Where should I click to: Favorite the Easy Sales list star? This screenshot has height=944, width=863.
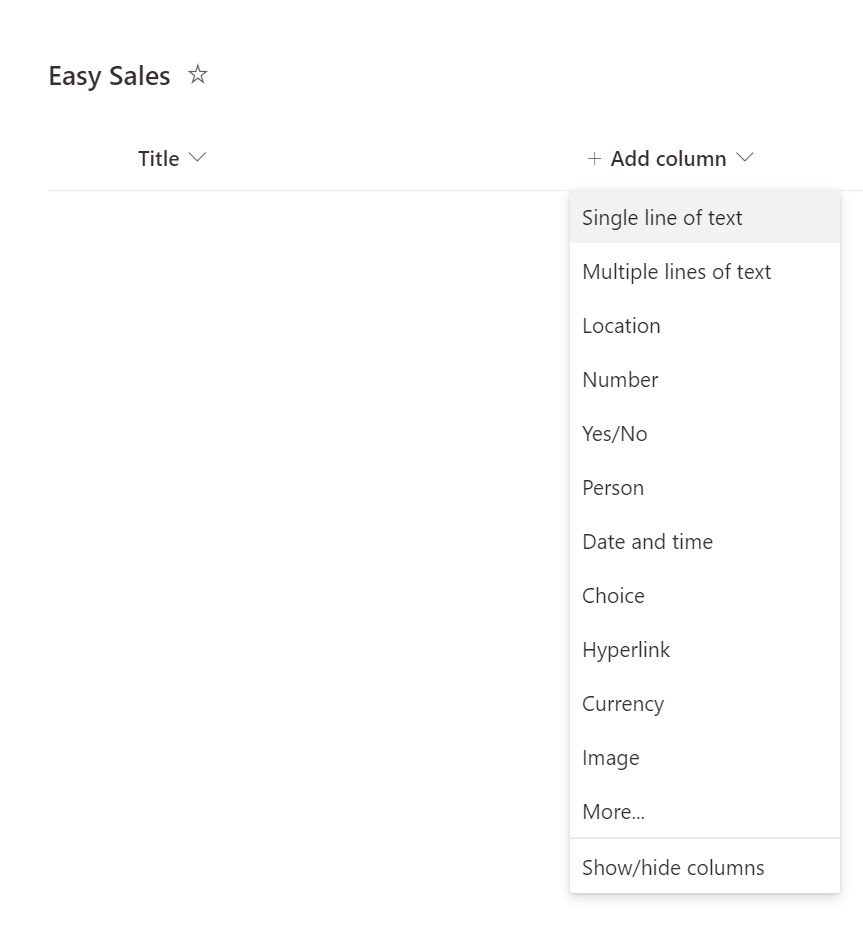(x=198, y=75)
